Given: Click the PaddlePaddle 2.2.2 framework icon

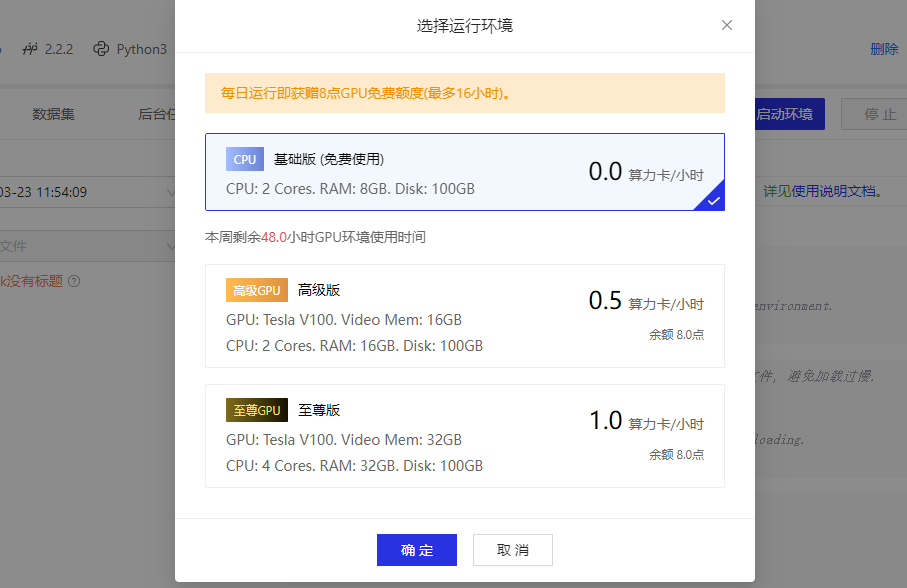Looking at the screenshot, I should coord(30,49).
